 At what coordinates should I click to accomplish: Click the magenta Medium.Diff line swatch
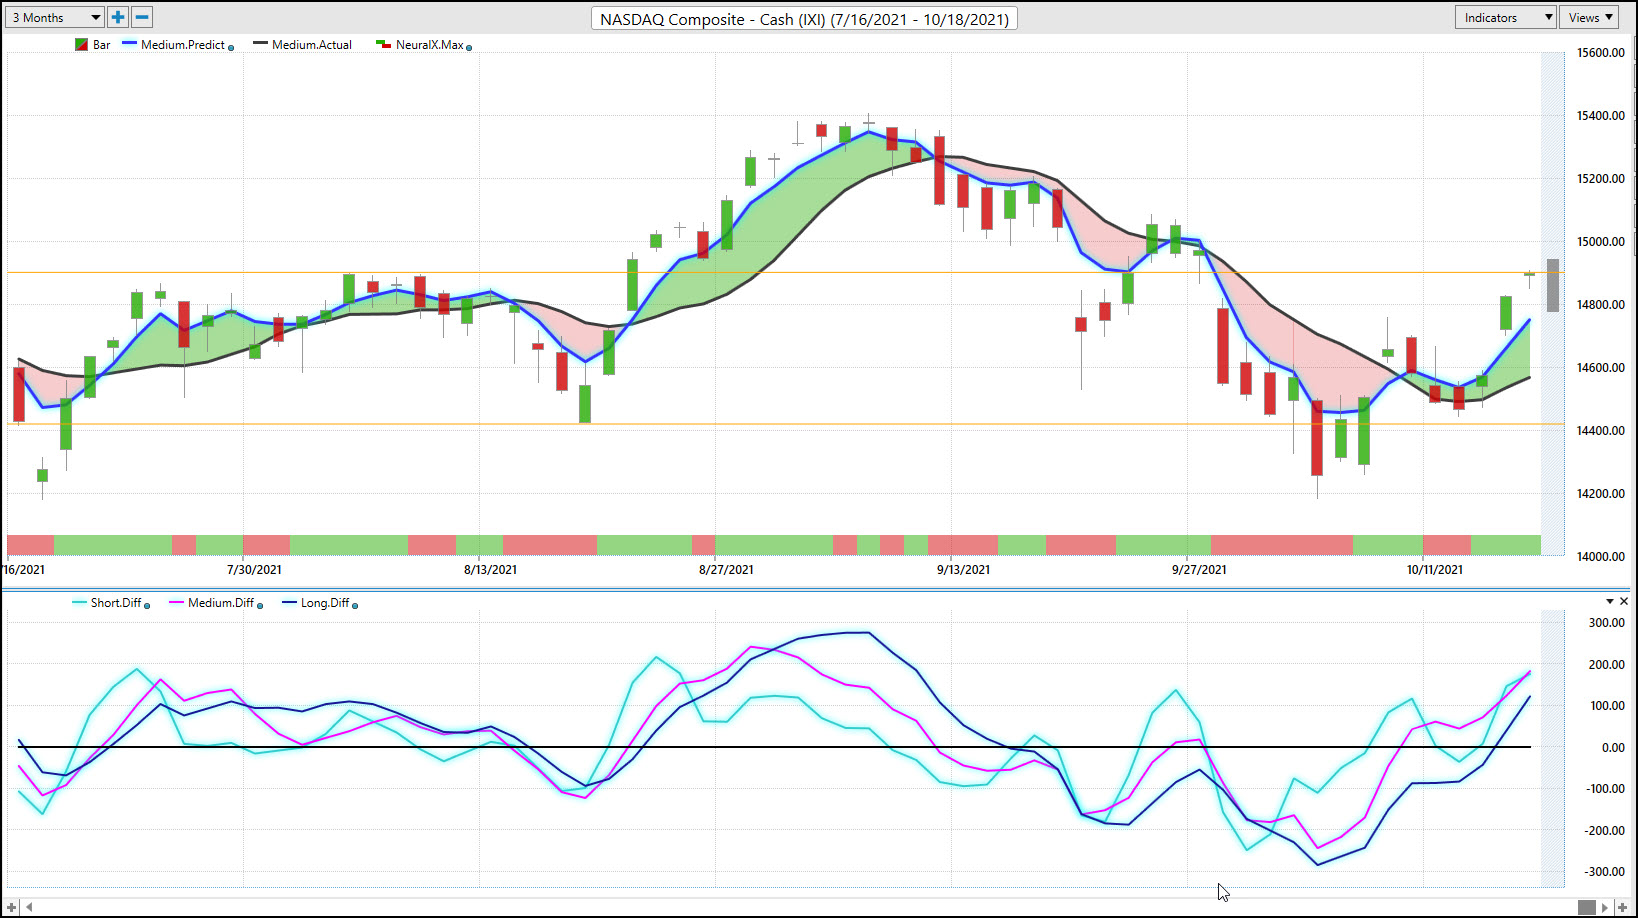[x=176, y=602]
